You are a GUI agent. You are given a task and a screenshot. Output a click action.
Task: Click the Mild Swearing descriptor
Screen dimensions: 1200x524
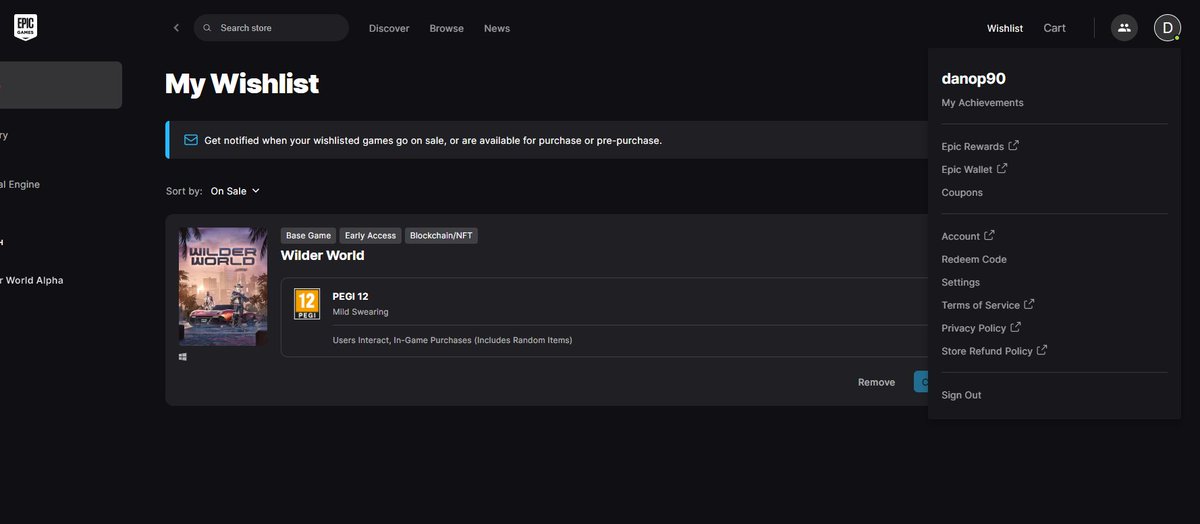tap(361, 312)
